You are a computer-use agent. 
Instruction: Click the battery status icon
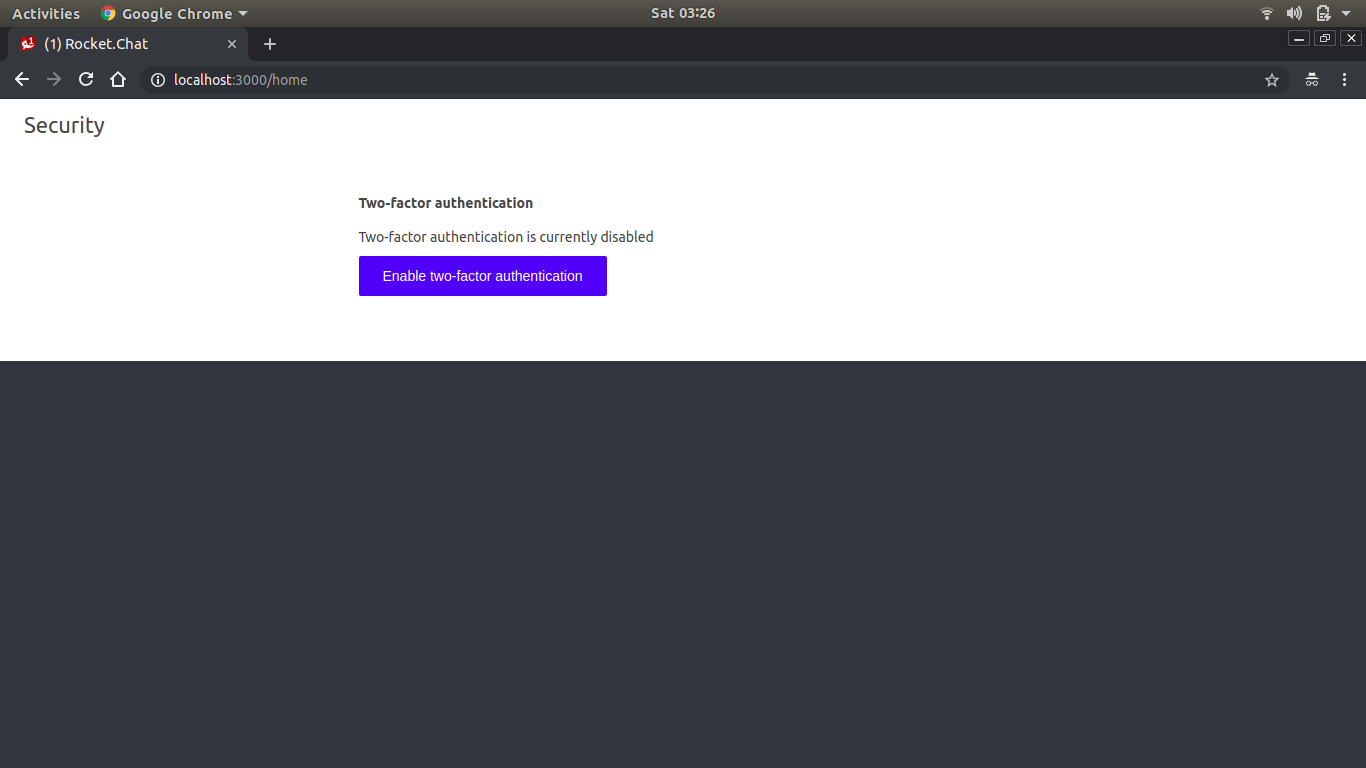point(1322,13)
